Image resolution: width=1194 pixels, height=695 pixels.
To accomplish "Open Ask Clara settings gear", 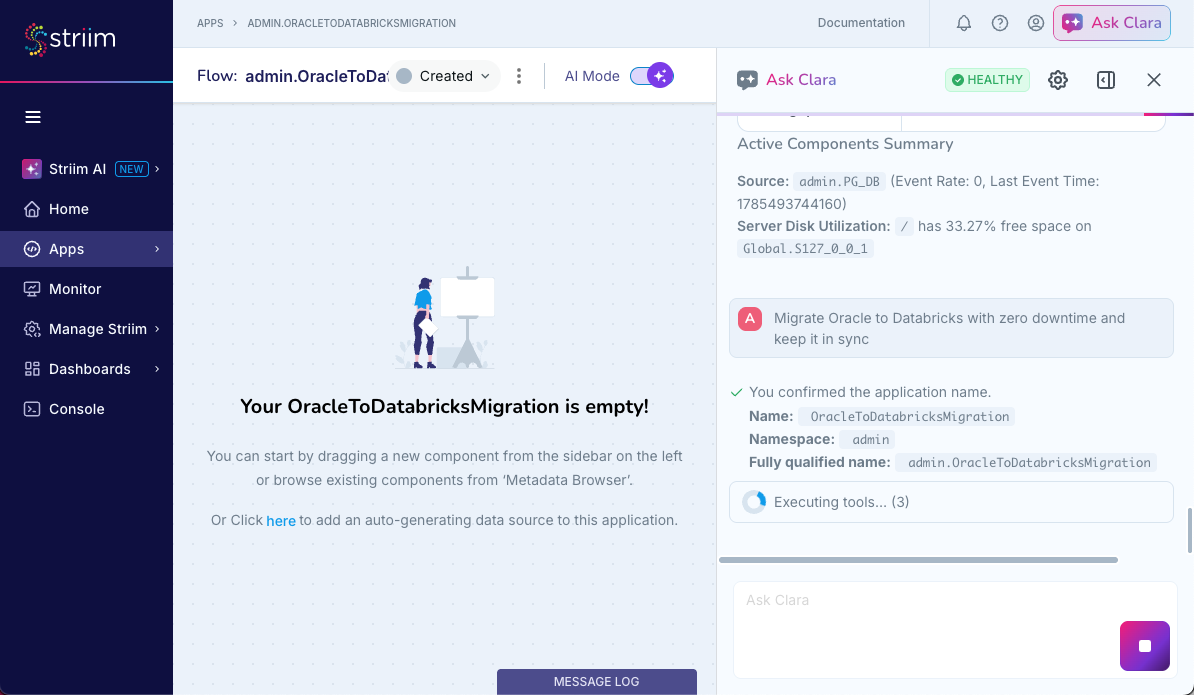I will (1058, 80).
